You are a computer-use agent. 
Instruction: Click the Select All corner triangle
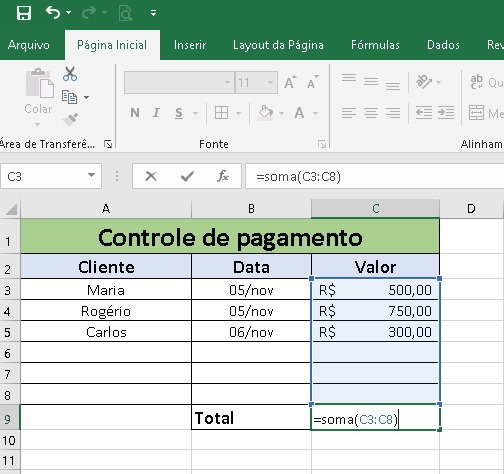(11, 209)
